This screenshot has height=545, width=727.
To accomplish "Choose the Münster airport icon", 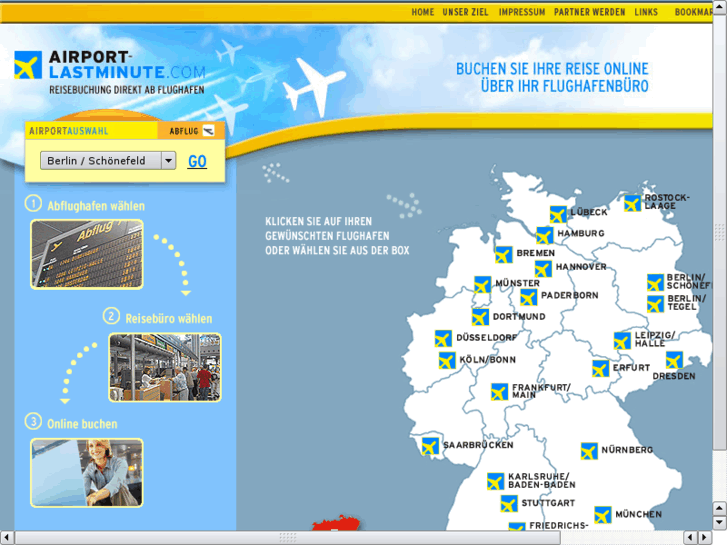I will [482, 284].
